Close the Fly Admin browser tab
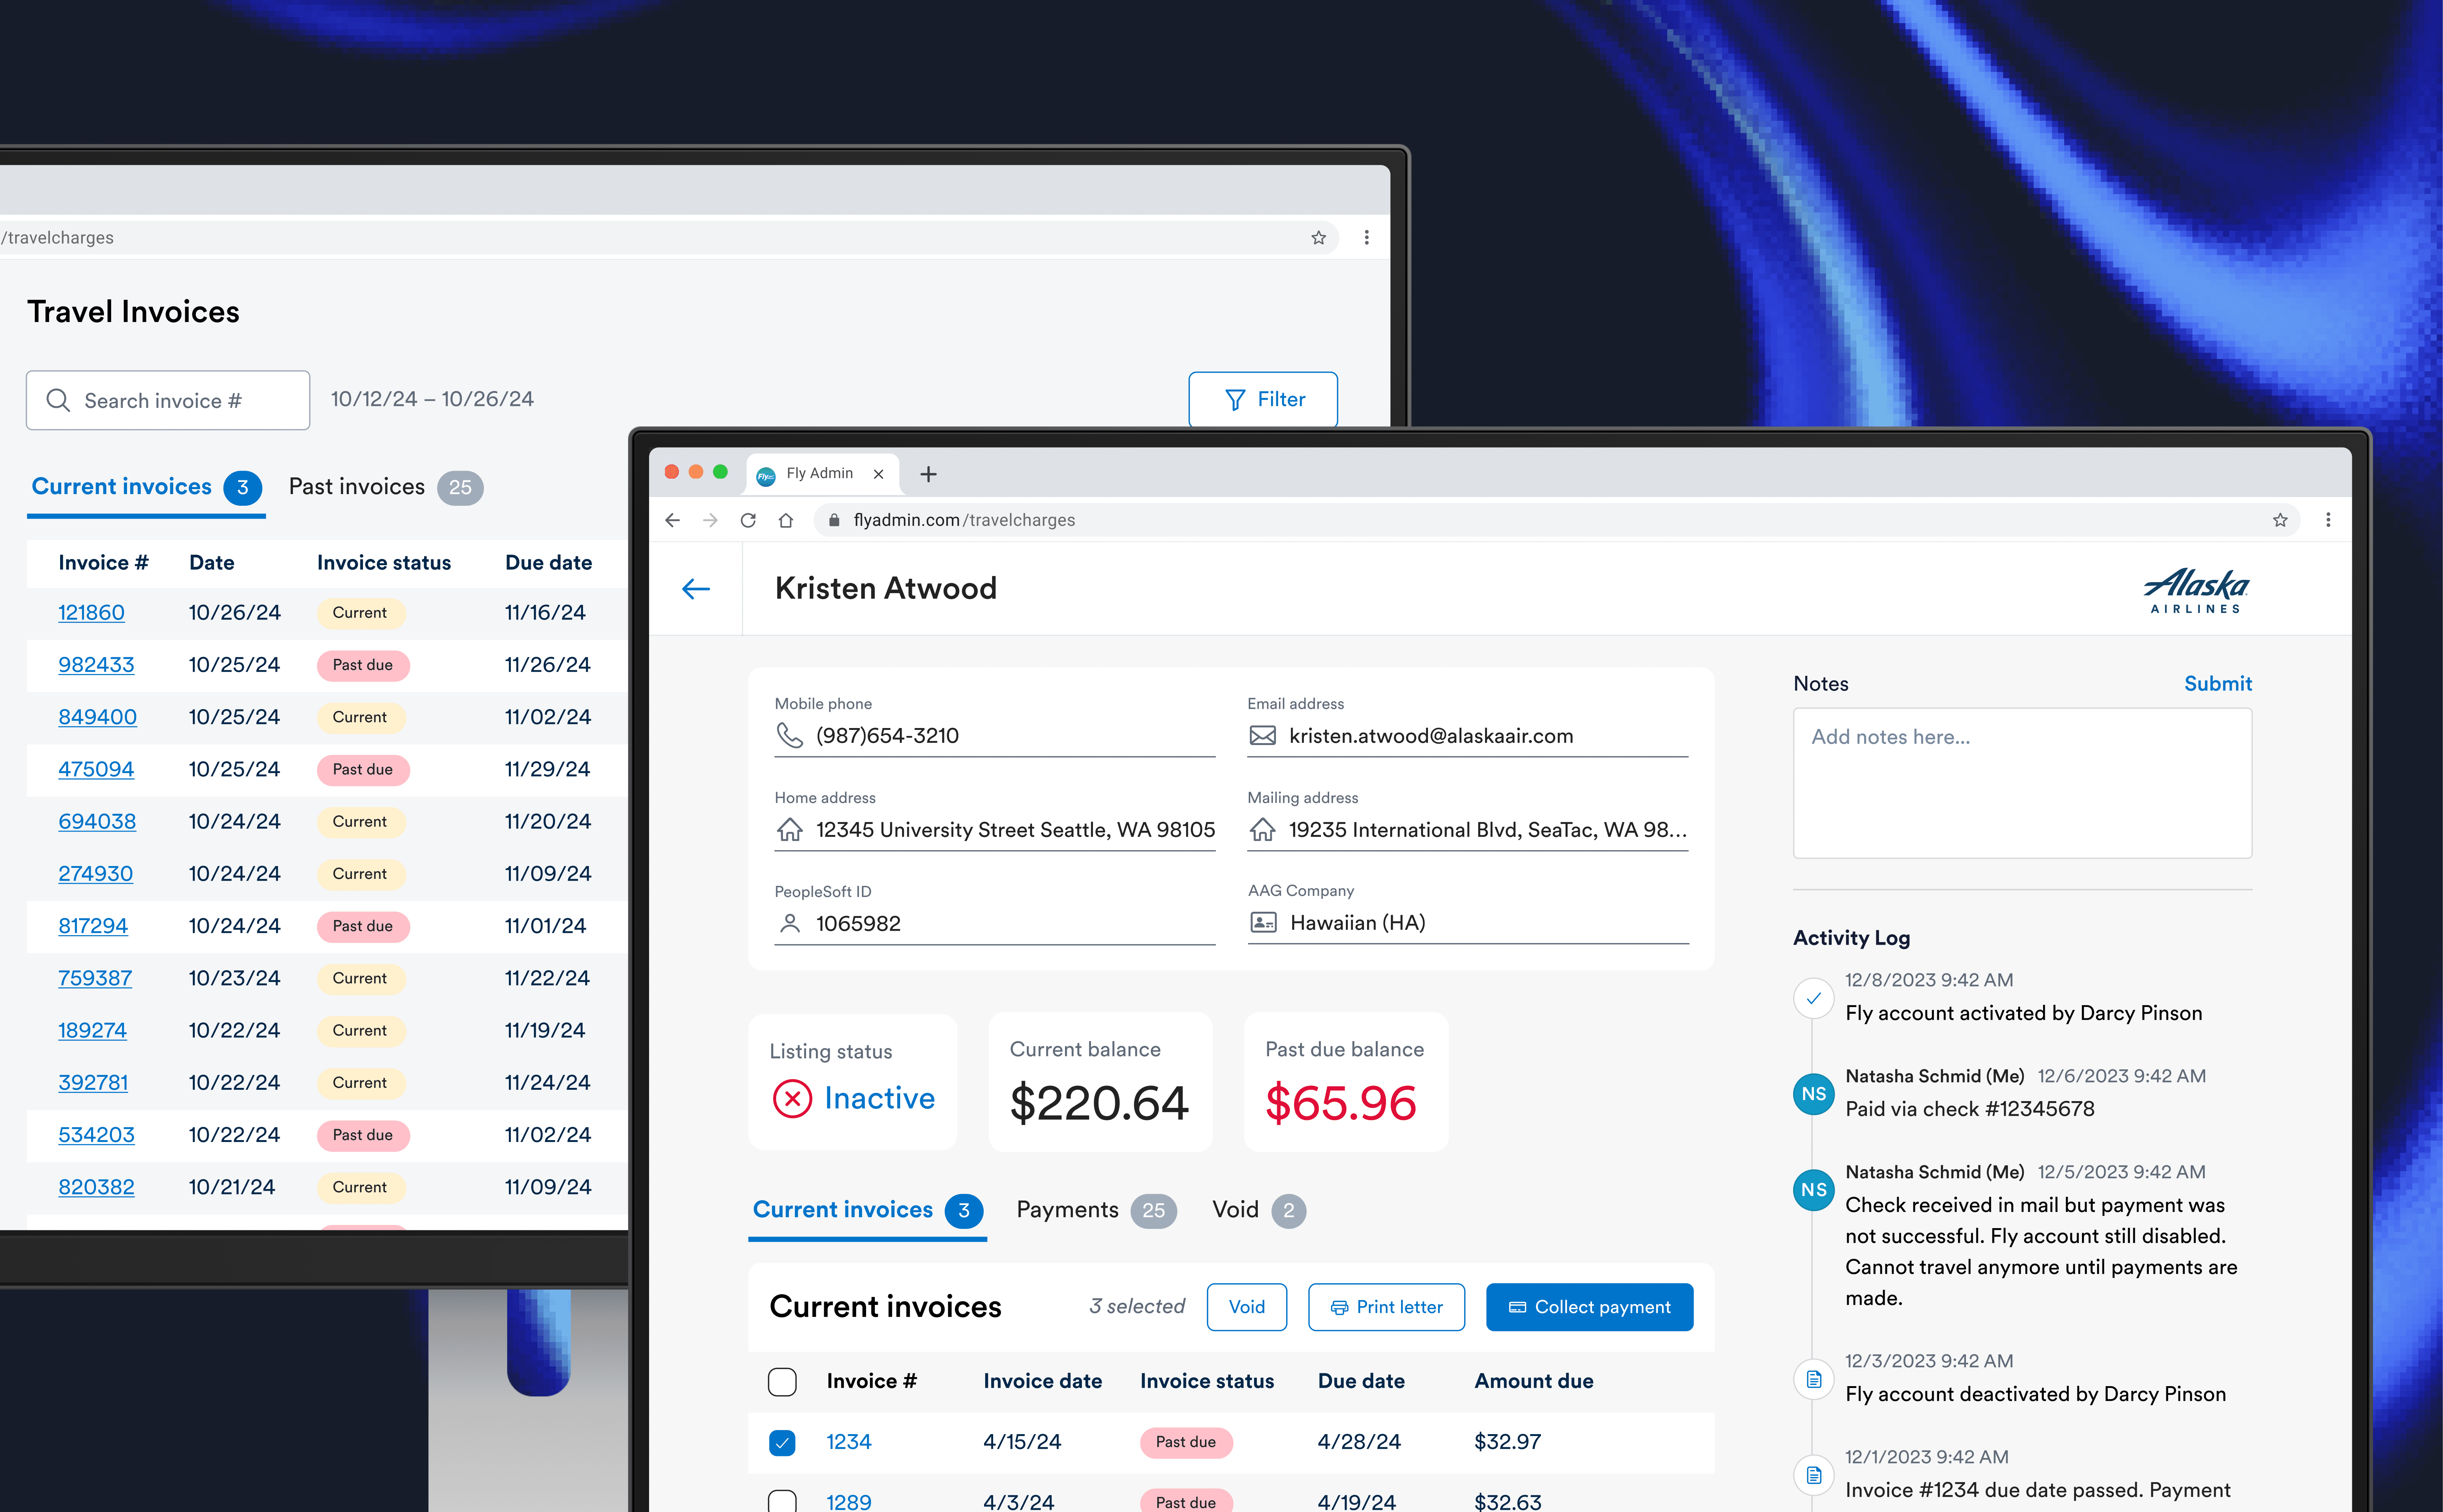 click(878, 474)
